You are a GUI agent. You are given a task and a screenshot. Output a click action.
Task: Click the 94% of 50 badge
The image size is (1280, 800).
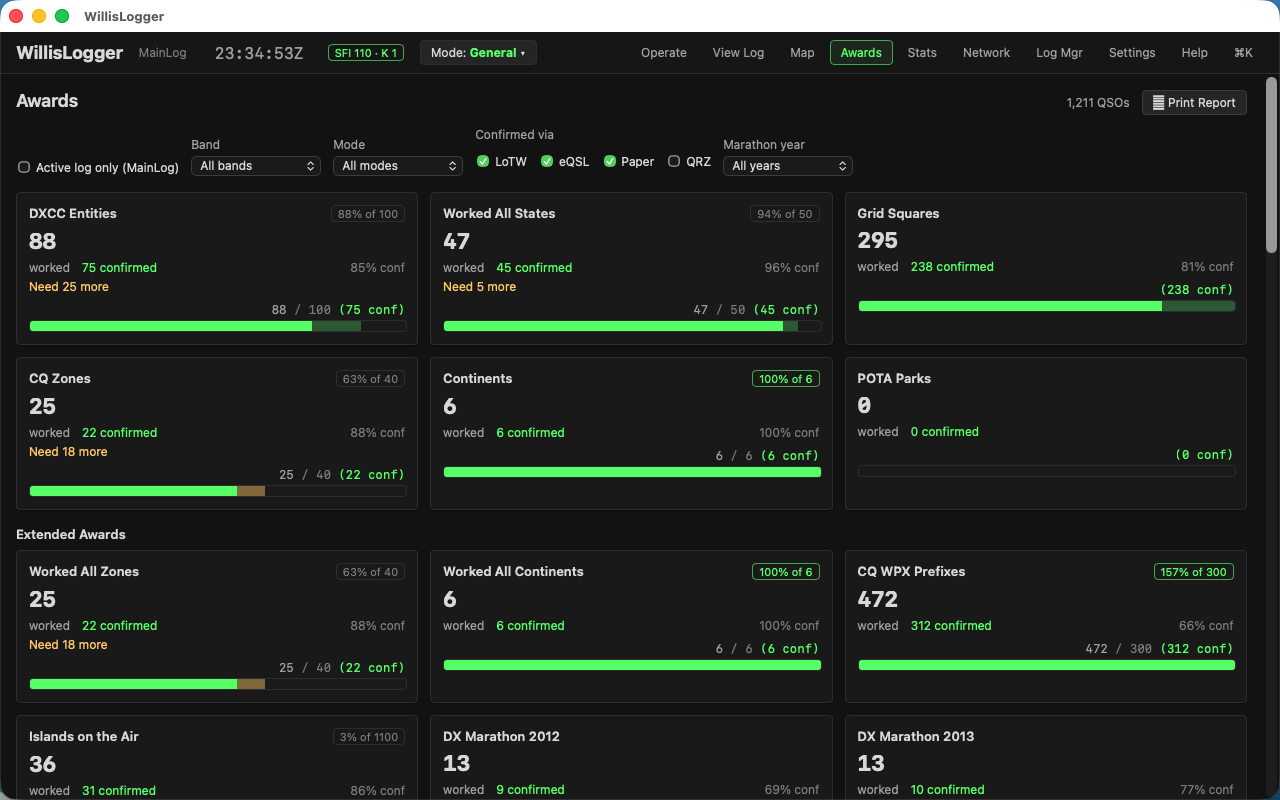tap(785, 214)
